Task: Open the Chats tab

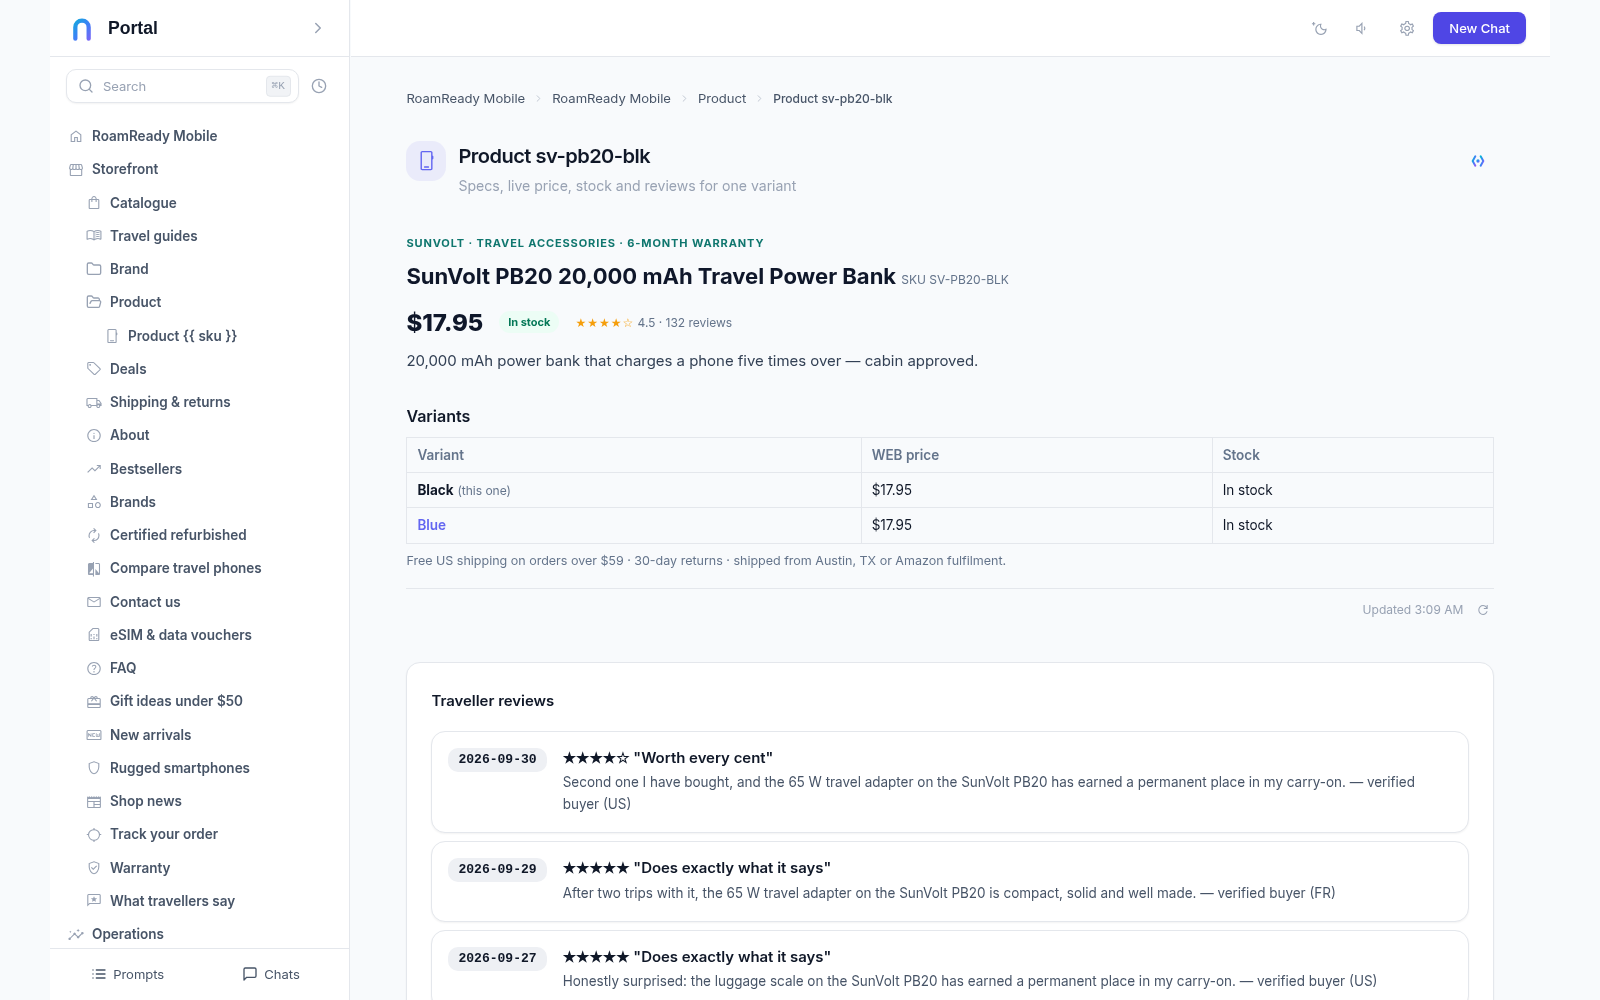Action: [x=271, y=974]
